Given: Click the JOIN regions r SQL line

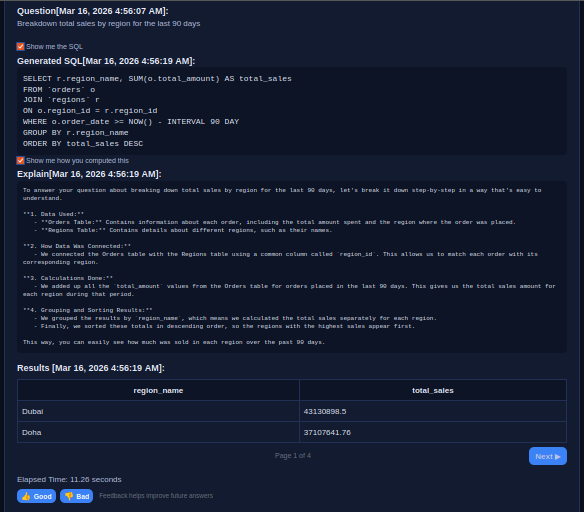Looking at the screenshot, I should click(61, 100).
